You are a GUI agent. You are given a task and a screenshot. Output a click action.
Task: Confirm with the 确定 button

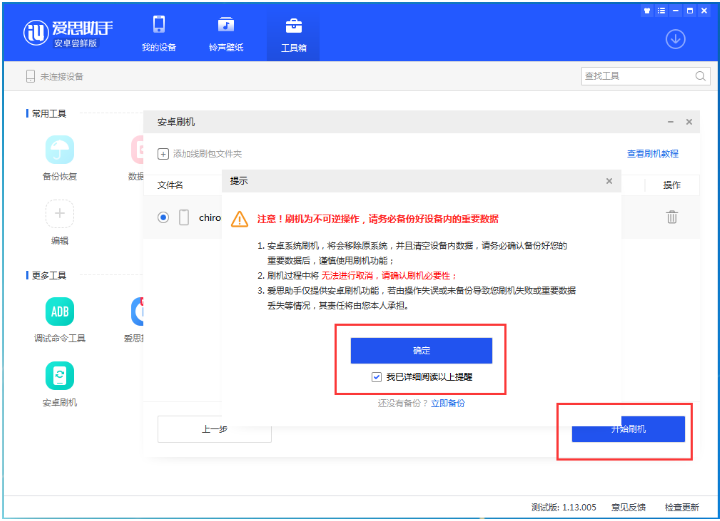421,351
